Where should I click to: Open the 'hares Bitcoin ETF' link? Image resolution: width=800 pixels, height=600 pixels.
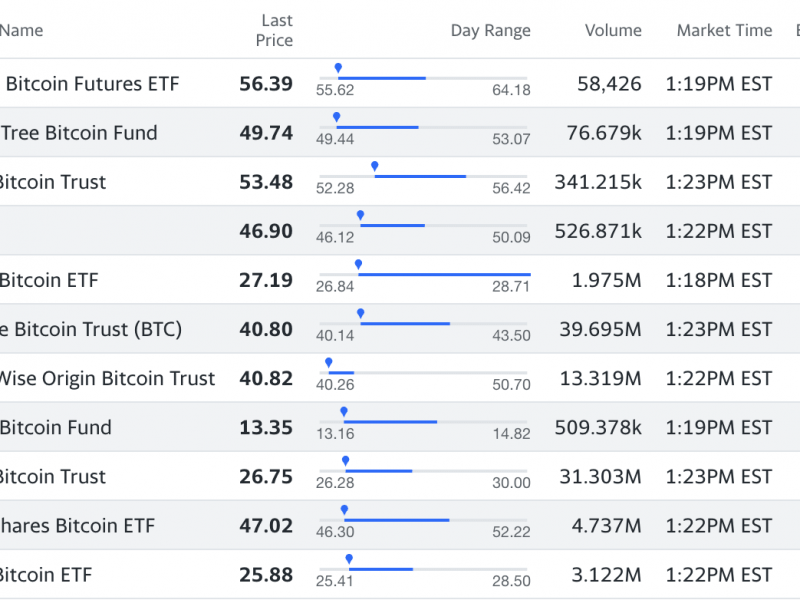click(x=77, y=525)
